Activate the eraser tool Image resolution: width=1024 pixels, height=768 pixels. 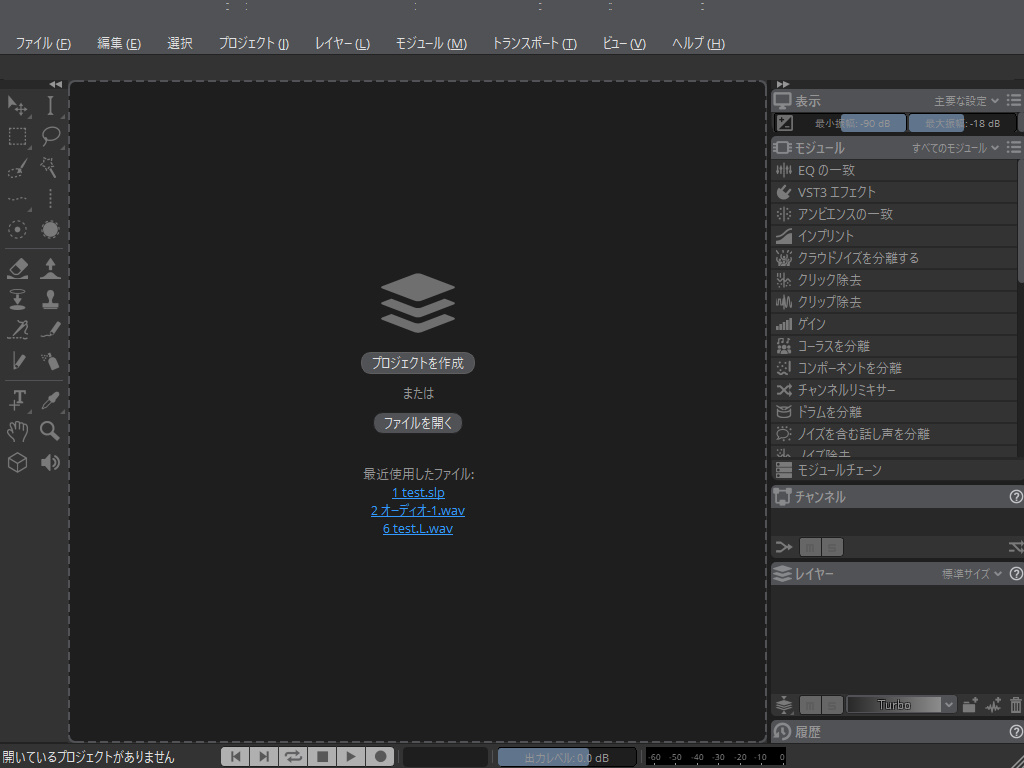tap(18, 268)
